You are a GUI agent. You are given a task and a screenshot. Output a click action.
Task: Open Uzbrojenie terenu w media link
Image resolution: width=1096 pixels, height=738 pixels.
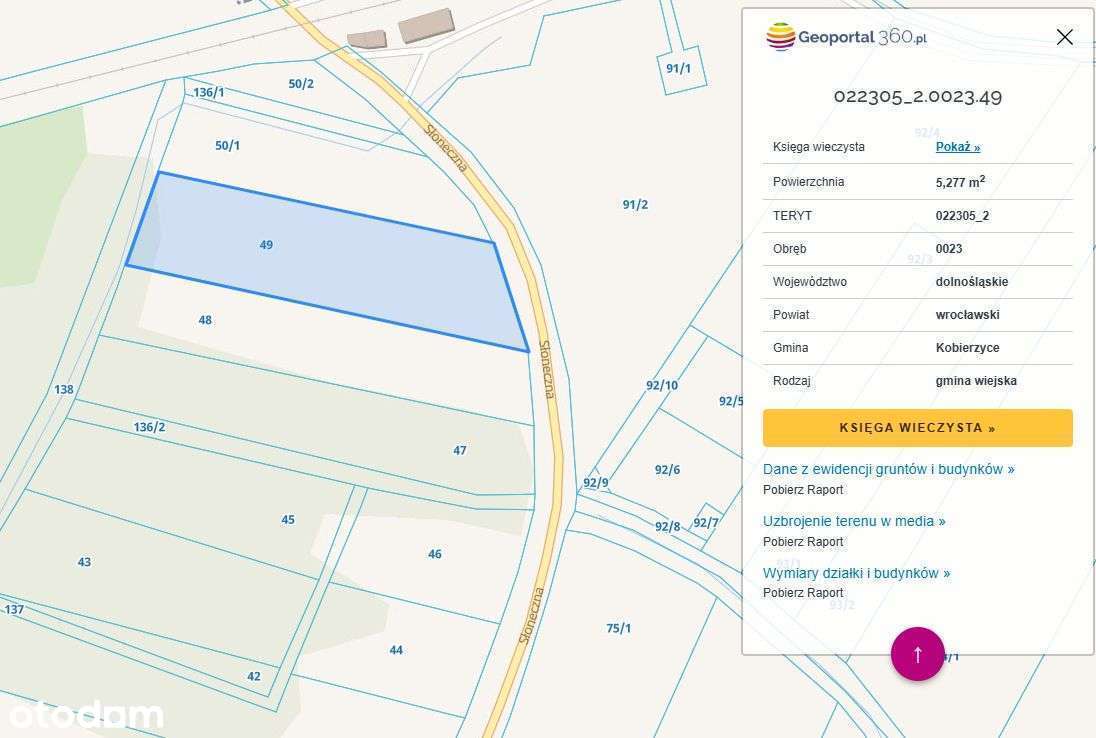853,521
